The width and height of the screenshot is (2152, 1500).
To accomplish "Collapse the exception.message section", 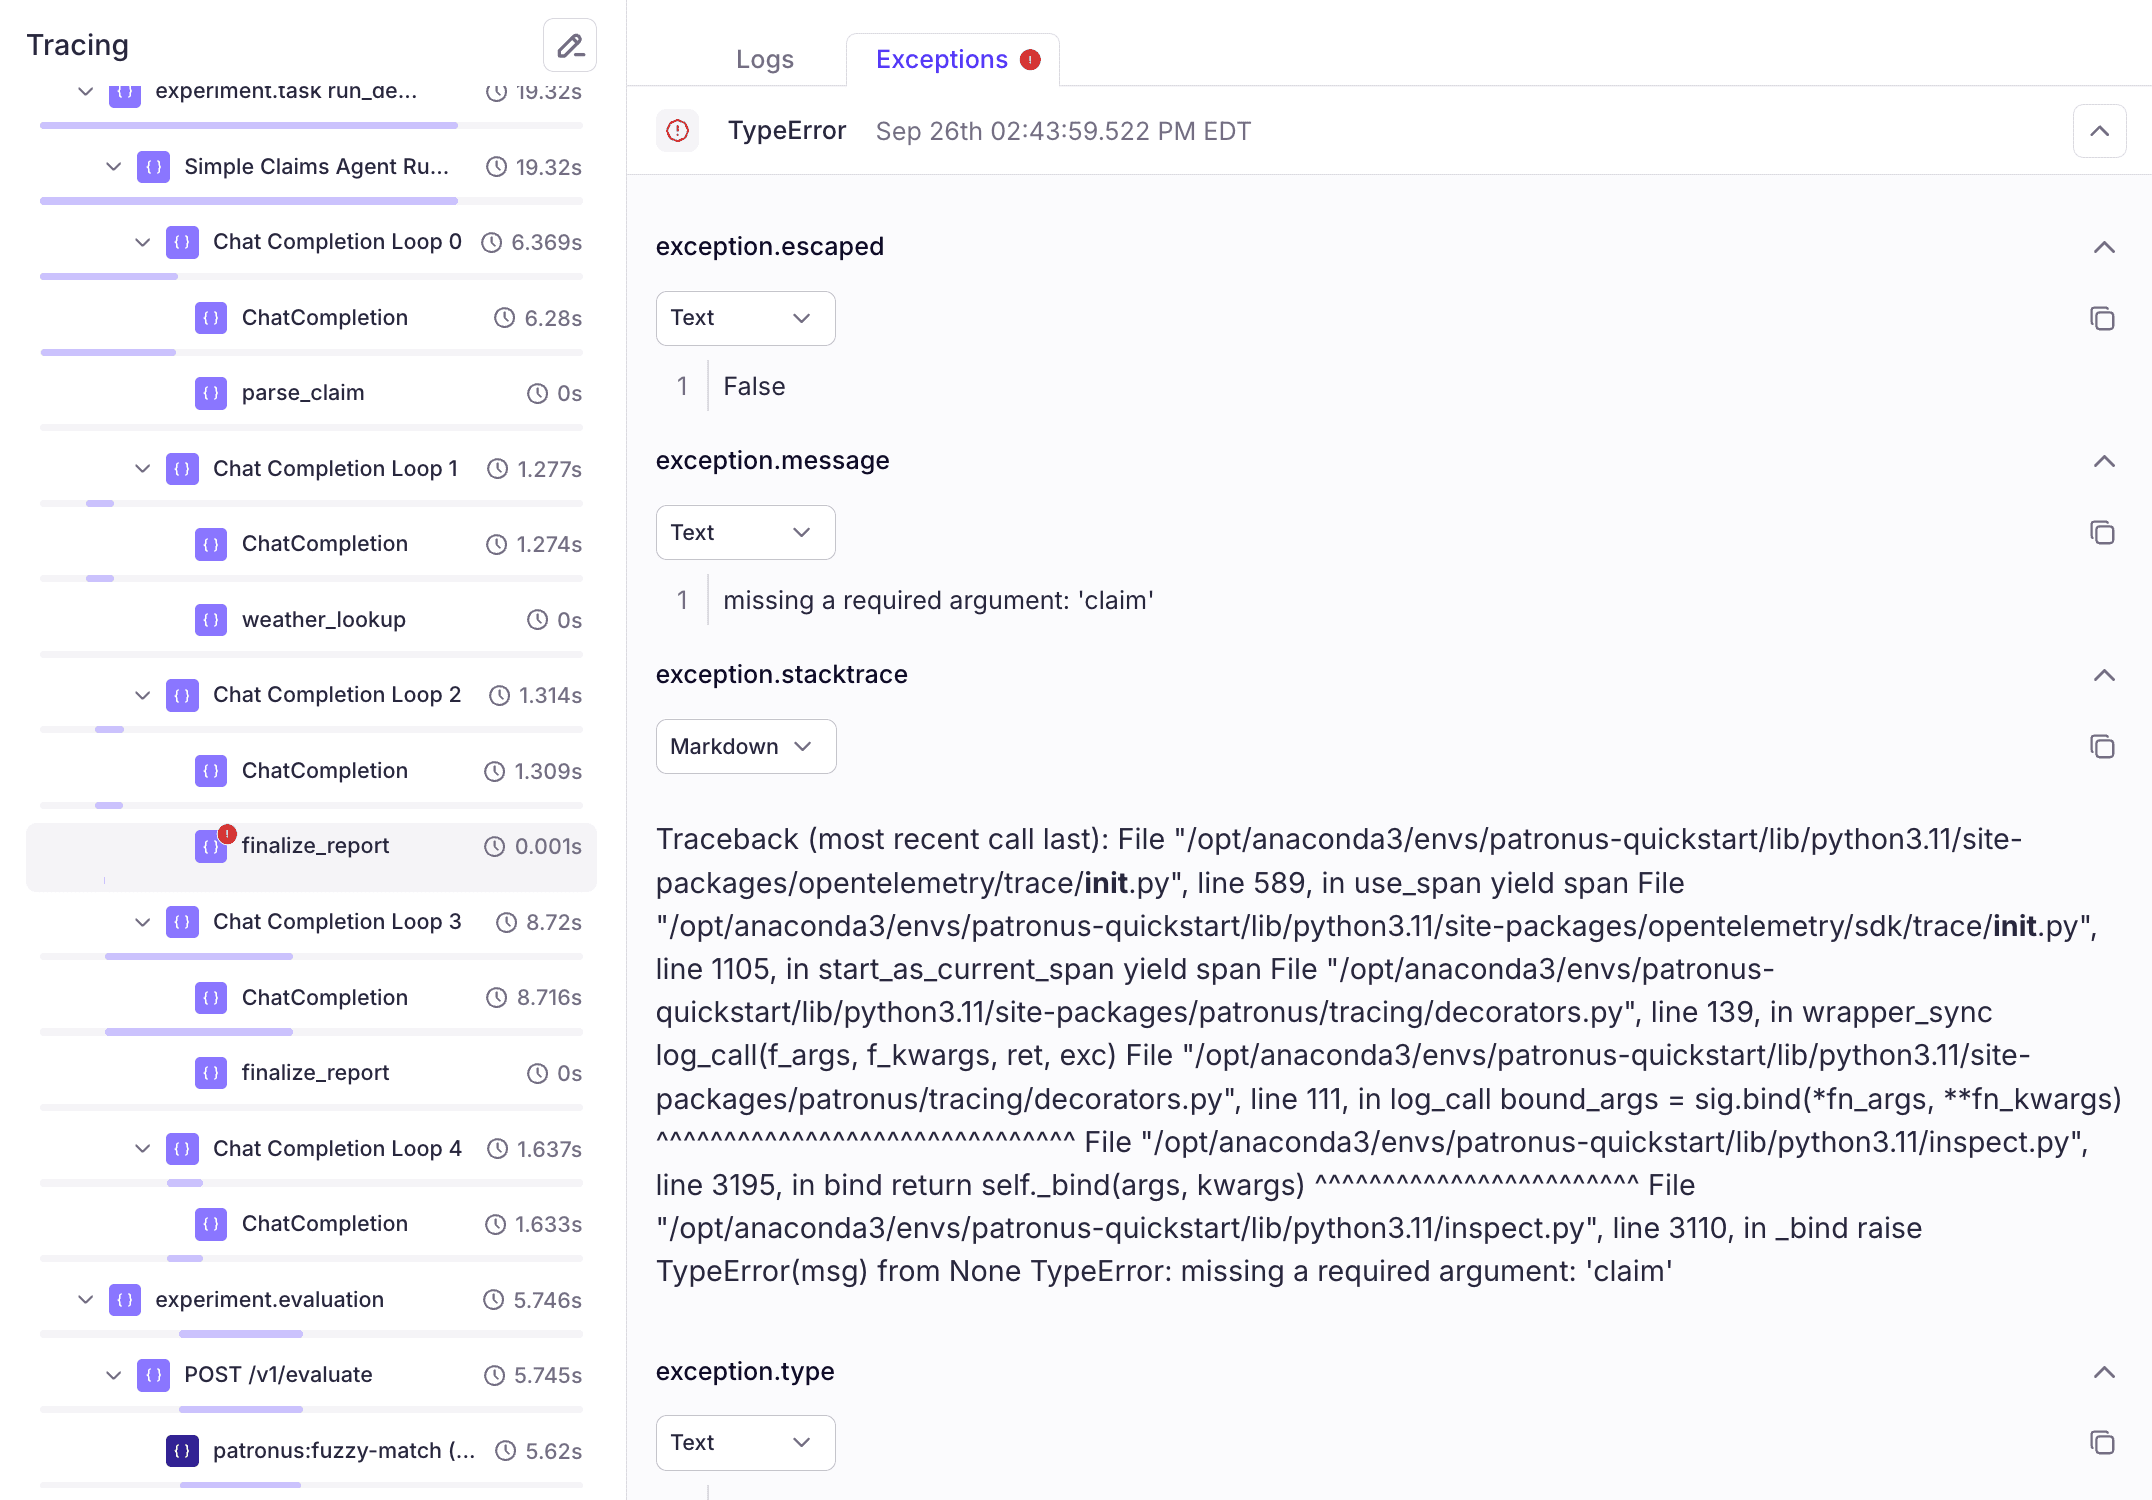I will 2104,461.
